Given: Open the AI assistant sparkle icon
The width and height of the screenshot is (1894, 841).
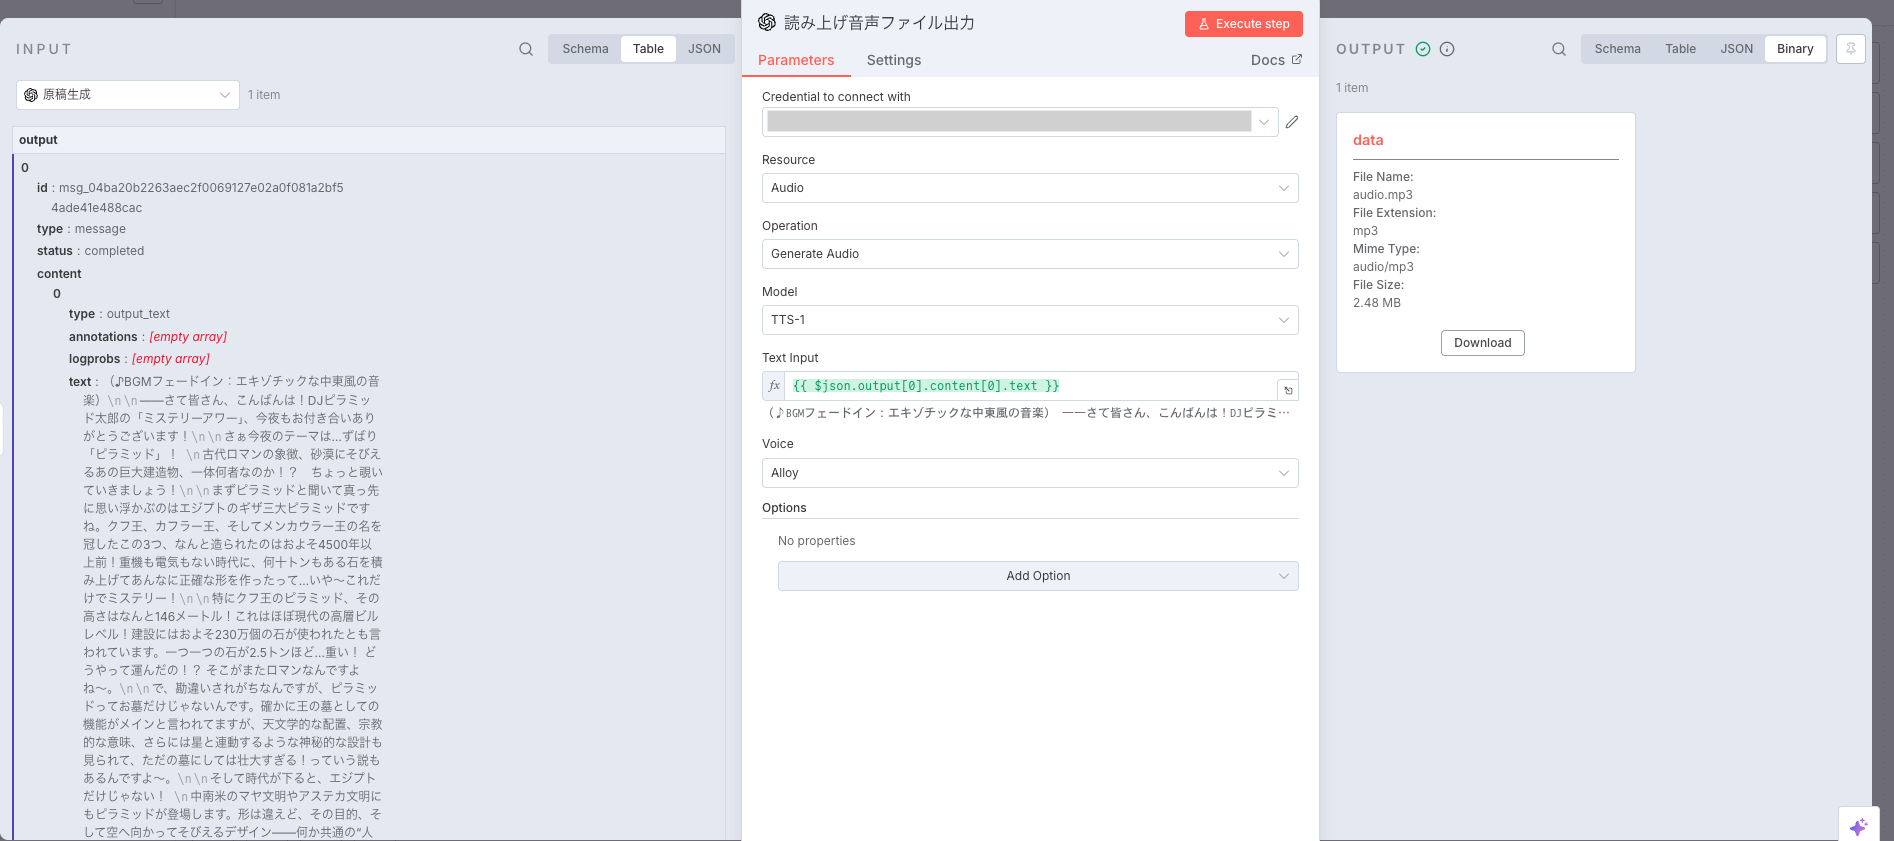Looking at the screenshot, I should [x=1858, y=826].
